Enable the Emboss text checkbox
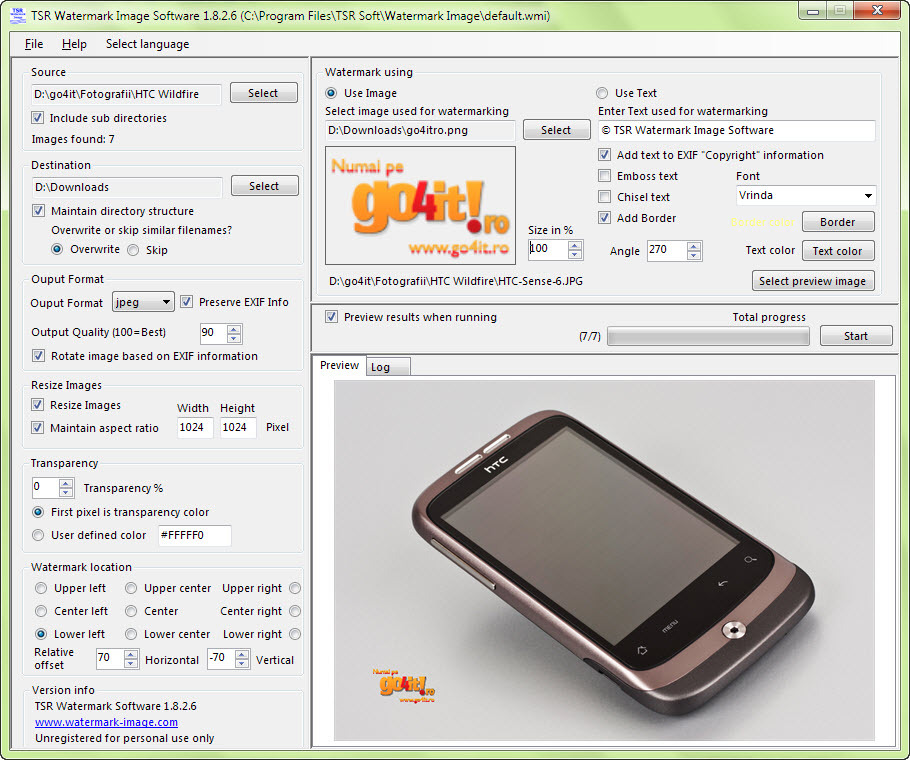This screenshot has height=760, width=910. click(604, 176)
